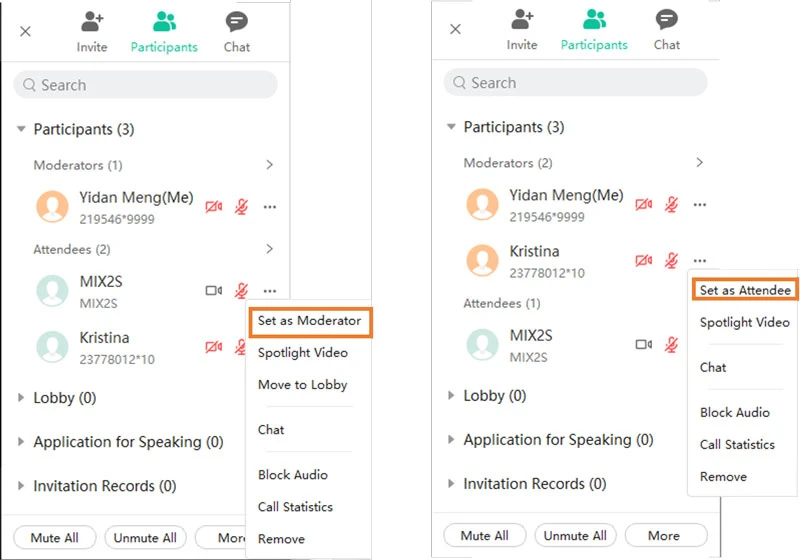Open Yidan Meng's more options in right panel

[700, 205]
